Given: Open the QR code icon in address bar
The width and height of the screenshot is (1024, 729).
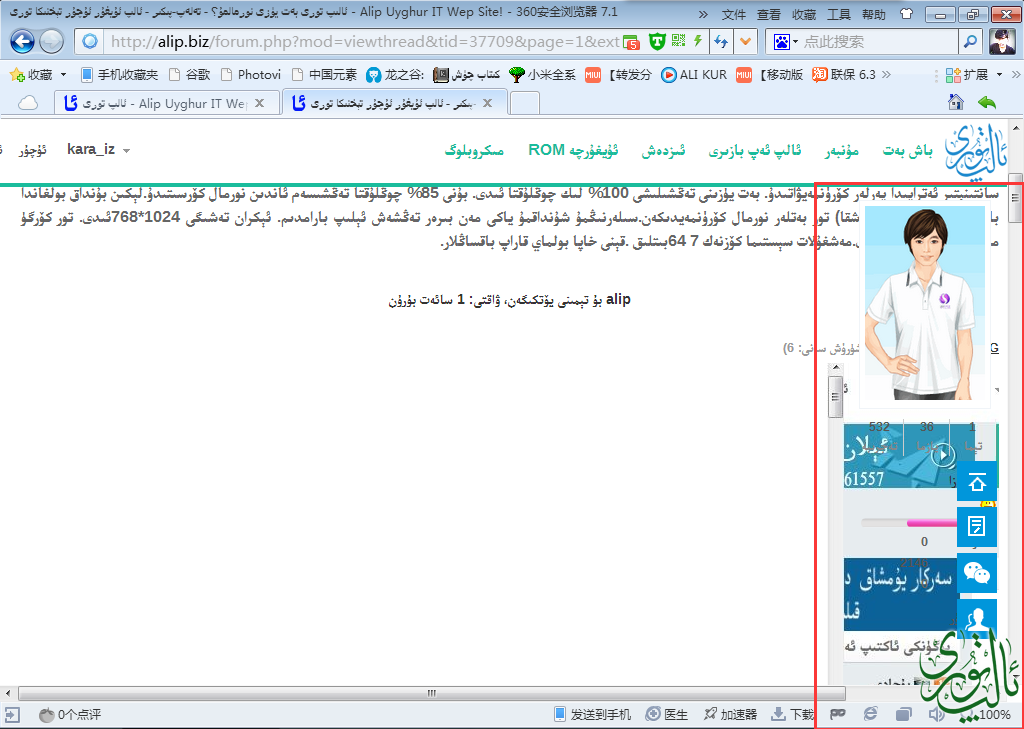Looking at the screenshot, I should pyautogui.click(x=679, y=41).
